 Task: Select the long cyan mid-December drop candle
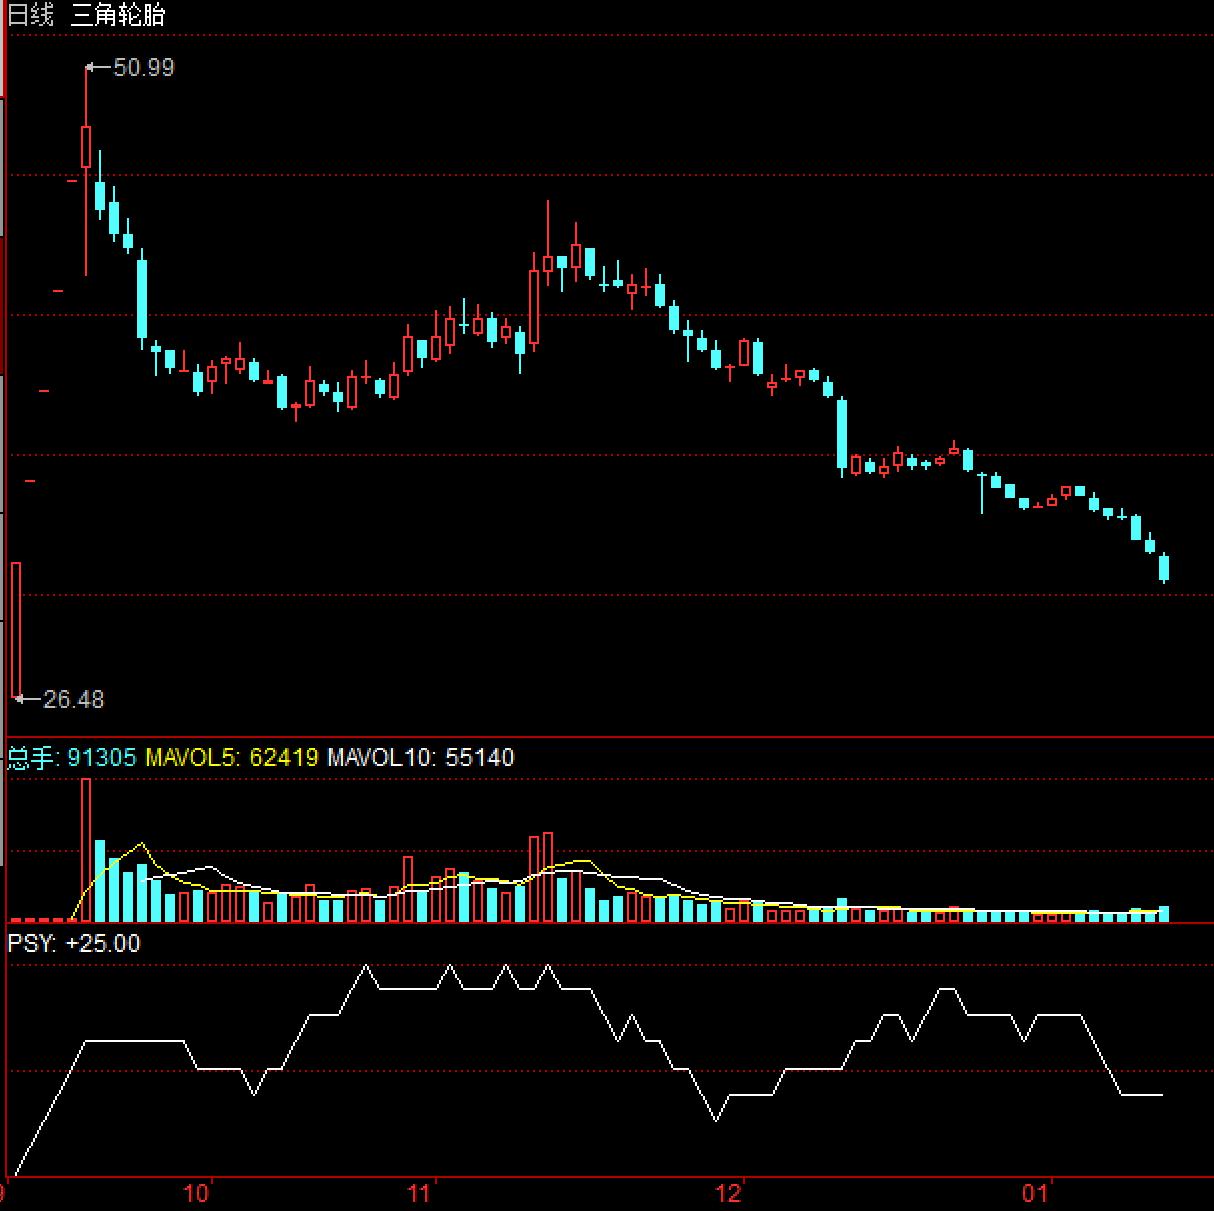842,433
